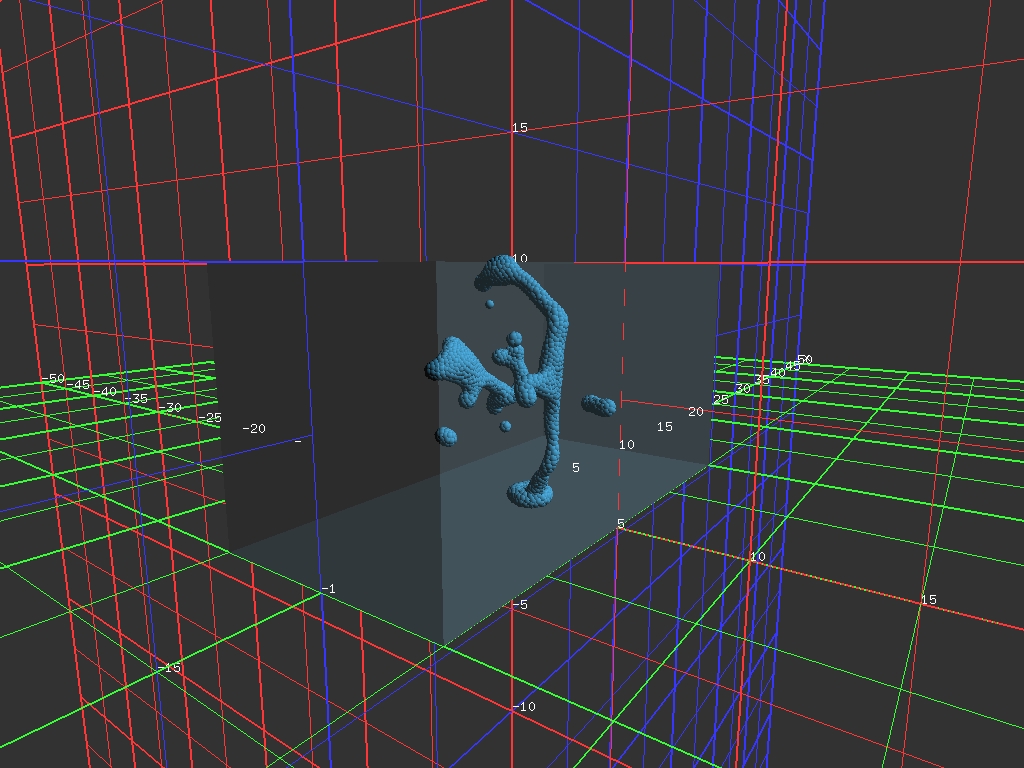Viewport: 1024px width, 768px height.
Task: Select the -25 axis label
Action: [x=210, y=417]
